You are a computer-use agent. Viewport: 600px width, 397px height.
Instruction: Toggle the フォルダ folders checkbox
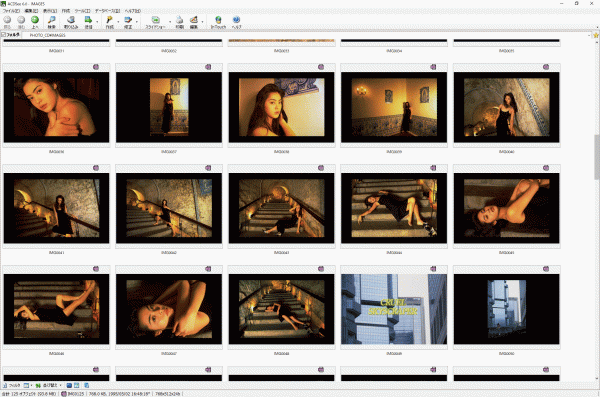(3, 35)
